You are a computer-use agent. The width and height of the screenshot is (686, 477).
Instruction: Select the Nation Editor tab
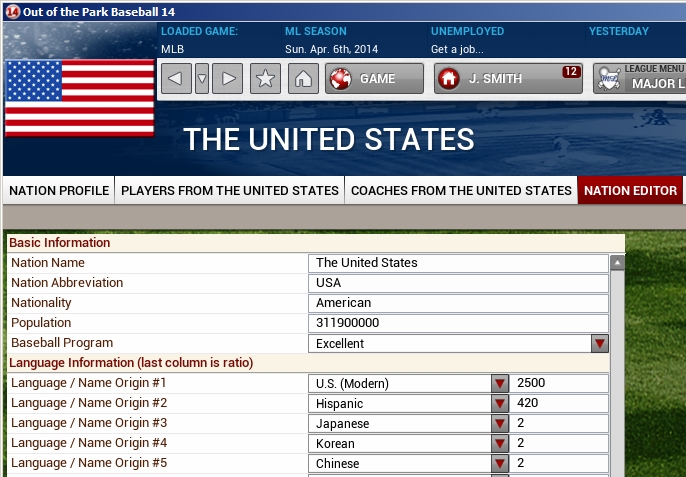point(630,190)
